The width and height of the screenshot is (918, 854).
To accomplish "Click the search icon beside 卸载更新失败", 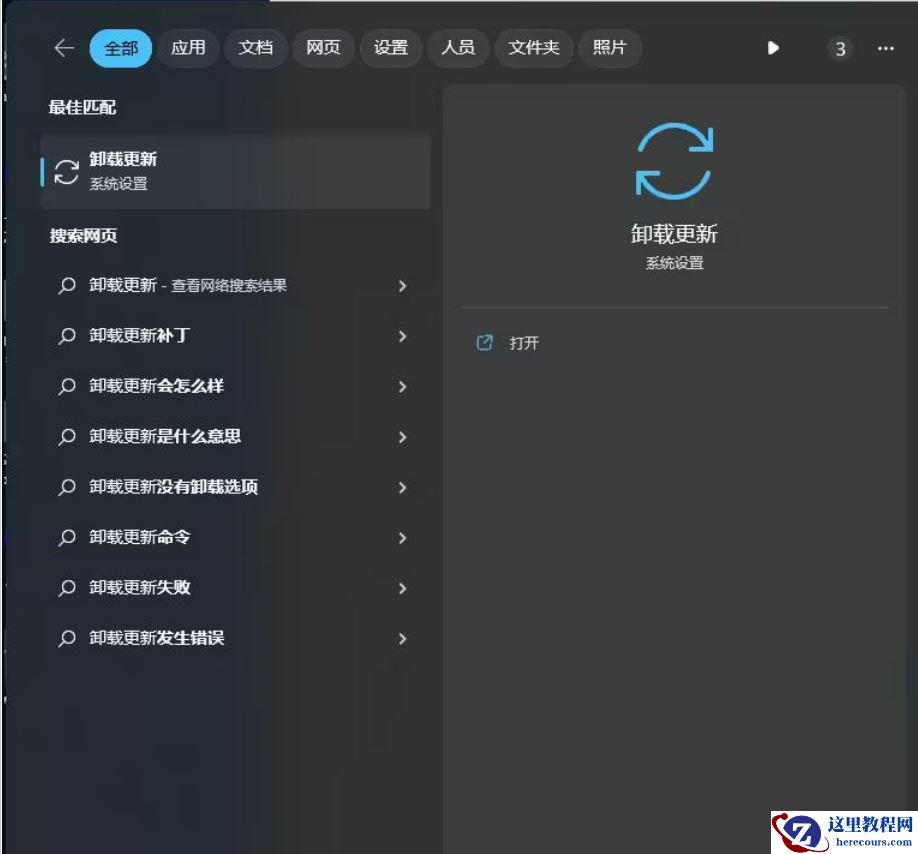I will click(x=67, y=588).
